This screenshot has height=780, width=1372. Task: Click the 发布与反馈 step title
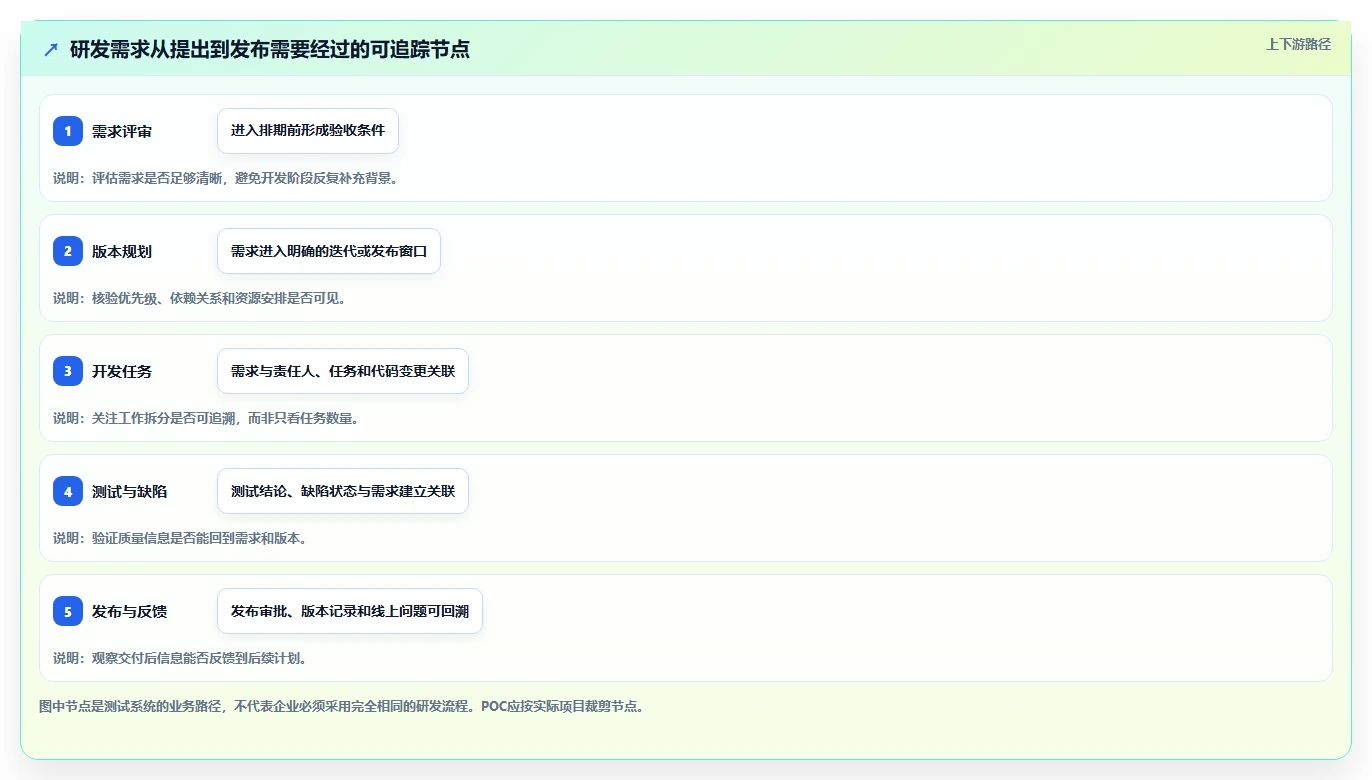tap(129, 612)
